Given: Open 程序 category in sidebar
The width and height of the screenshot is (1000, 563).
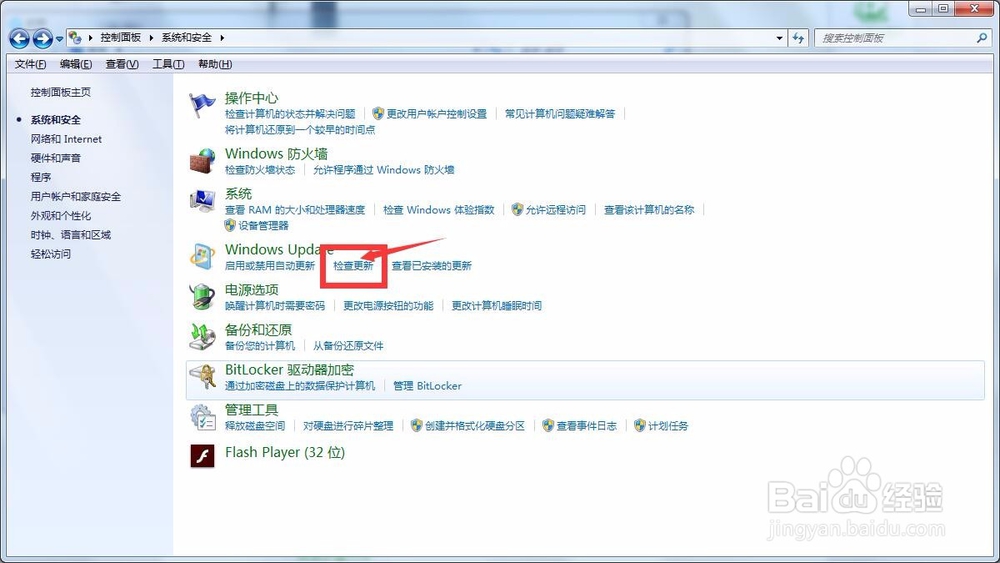Looking at the screenshot, I should click(x=41, y=177).
